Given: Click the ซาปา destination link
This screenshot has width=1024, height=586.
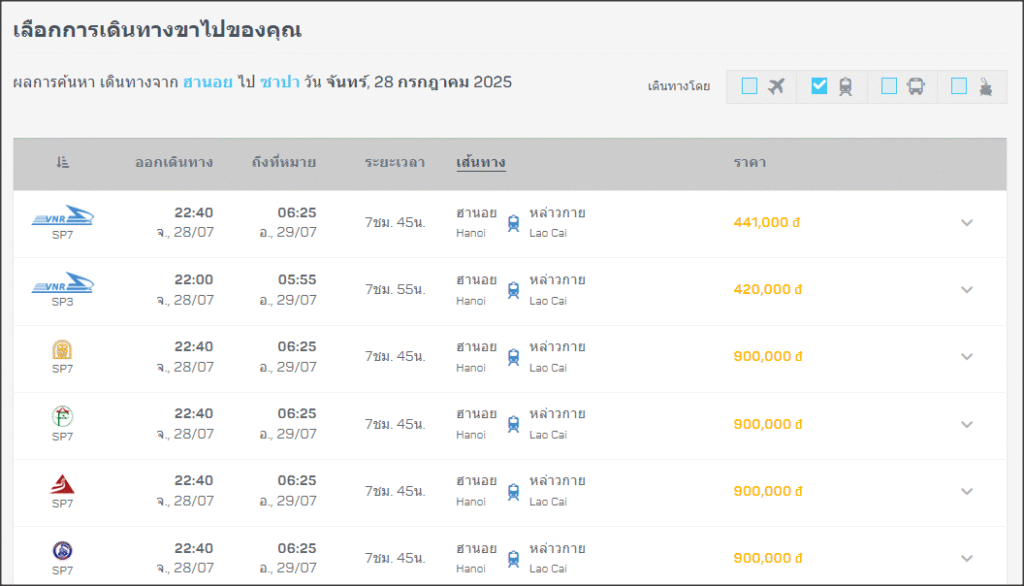Looking at the screenshot, I should tap(282, 82).
